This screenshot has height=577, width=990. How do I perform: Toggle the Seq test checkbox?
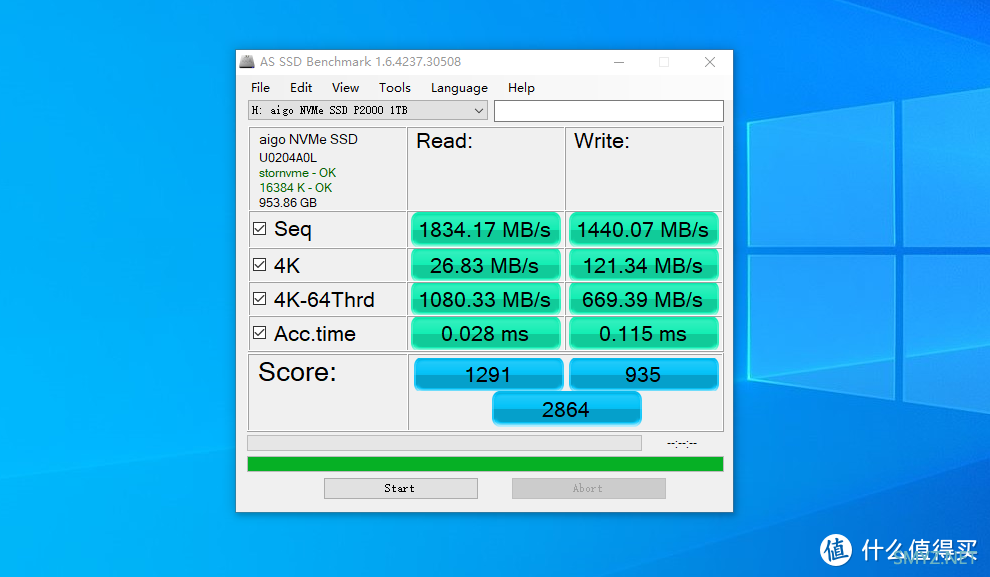click(259, 229)
